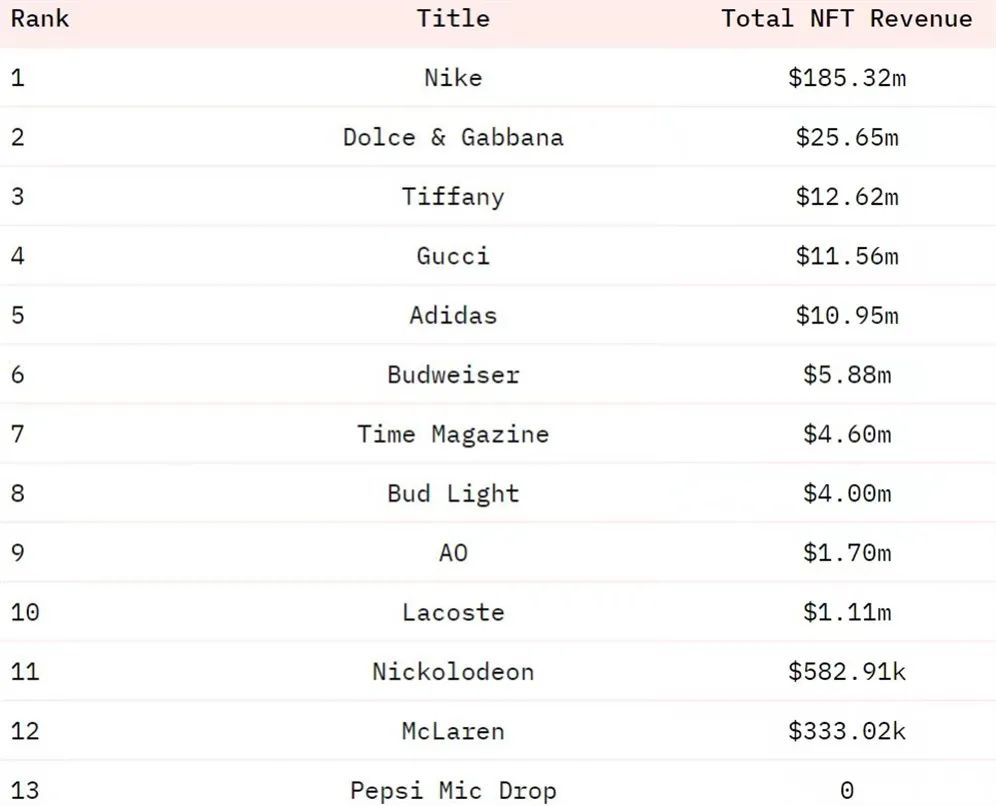
Task: Select the $25.65m revenue value
Action: [x=847, y=137]
